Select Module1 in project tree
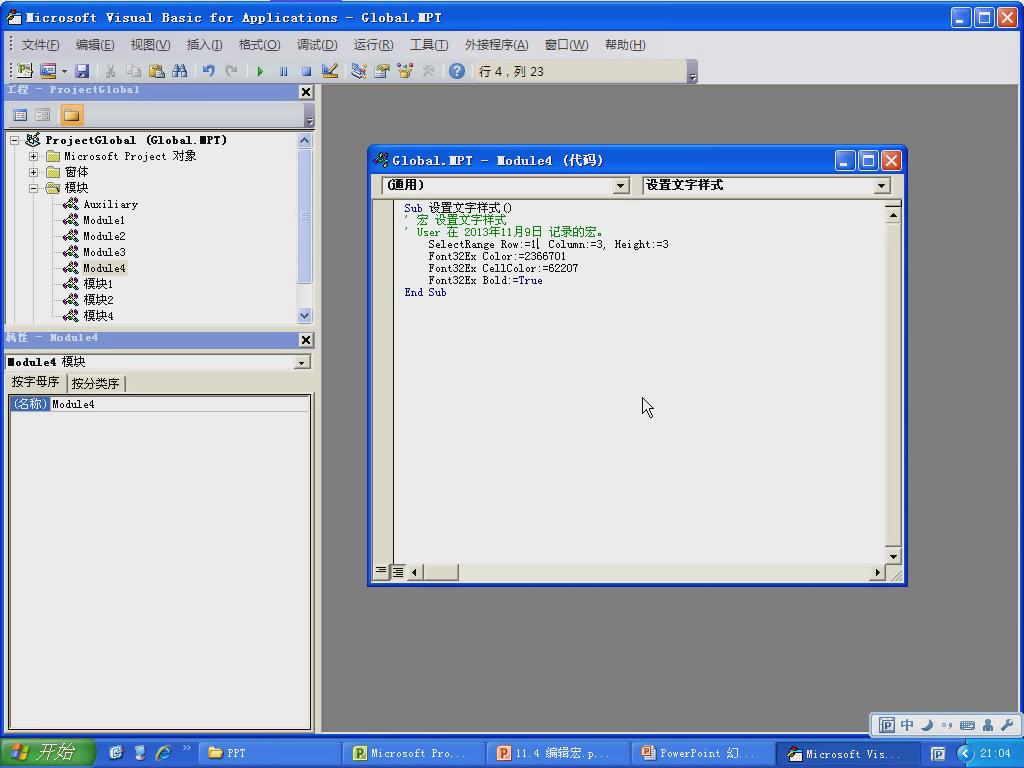Screen dimensions: 1024x768 click(103, 220)
